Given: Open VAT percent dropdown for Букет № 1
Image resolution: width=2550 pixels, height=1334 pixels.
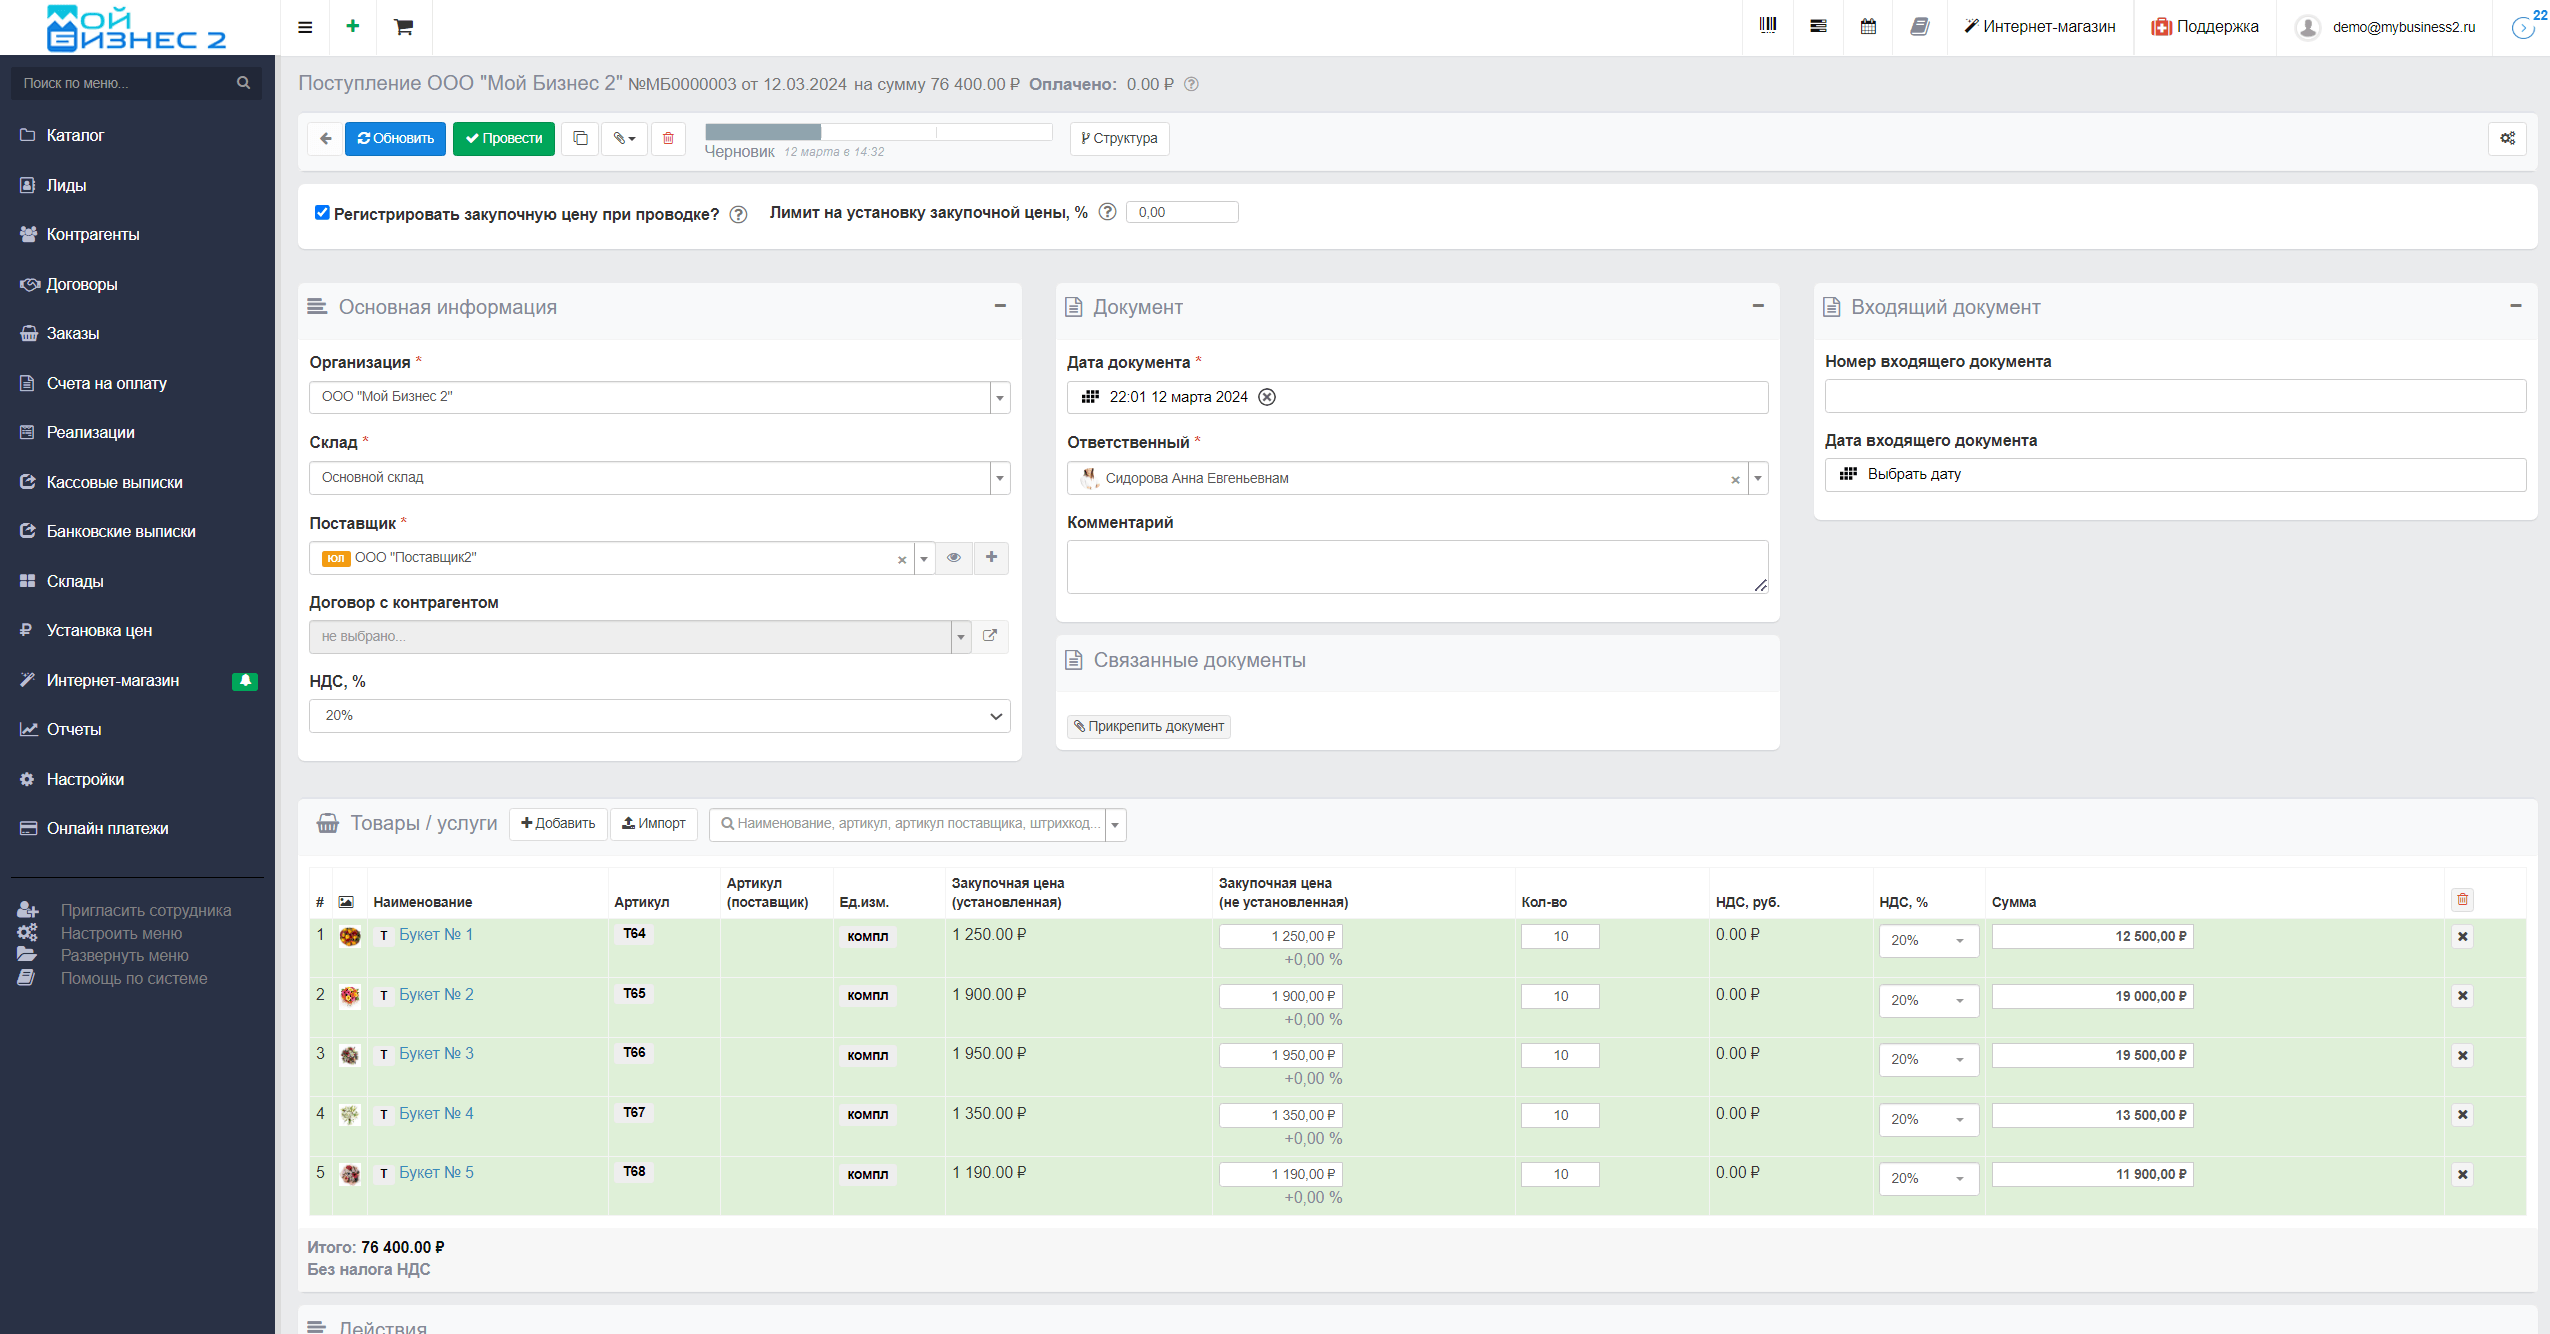Looking at the screenshot, I should 1927,940.
